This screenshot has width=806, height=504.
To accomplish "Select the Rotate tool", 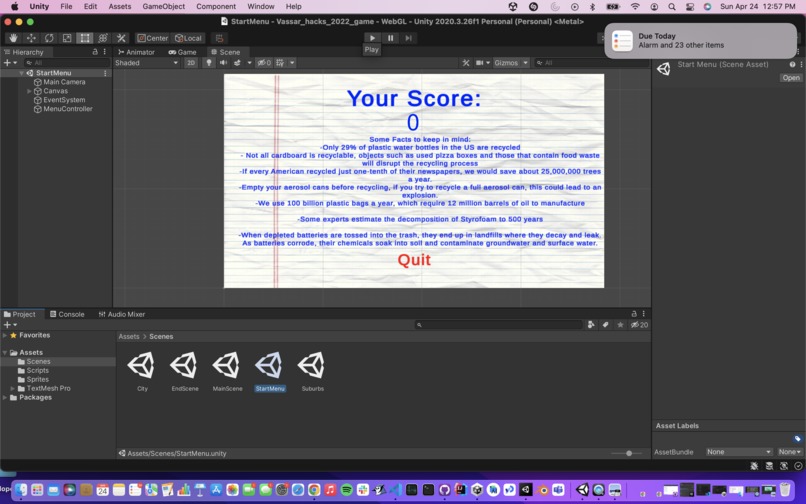I will tap(49, 38).
